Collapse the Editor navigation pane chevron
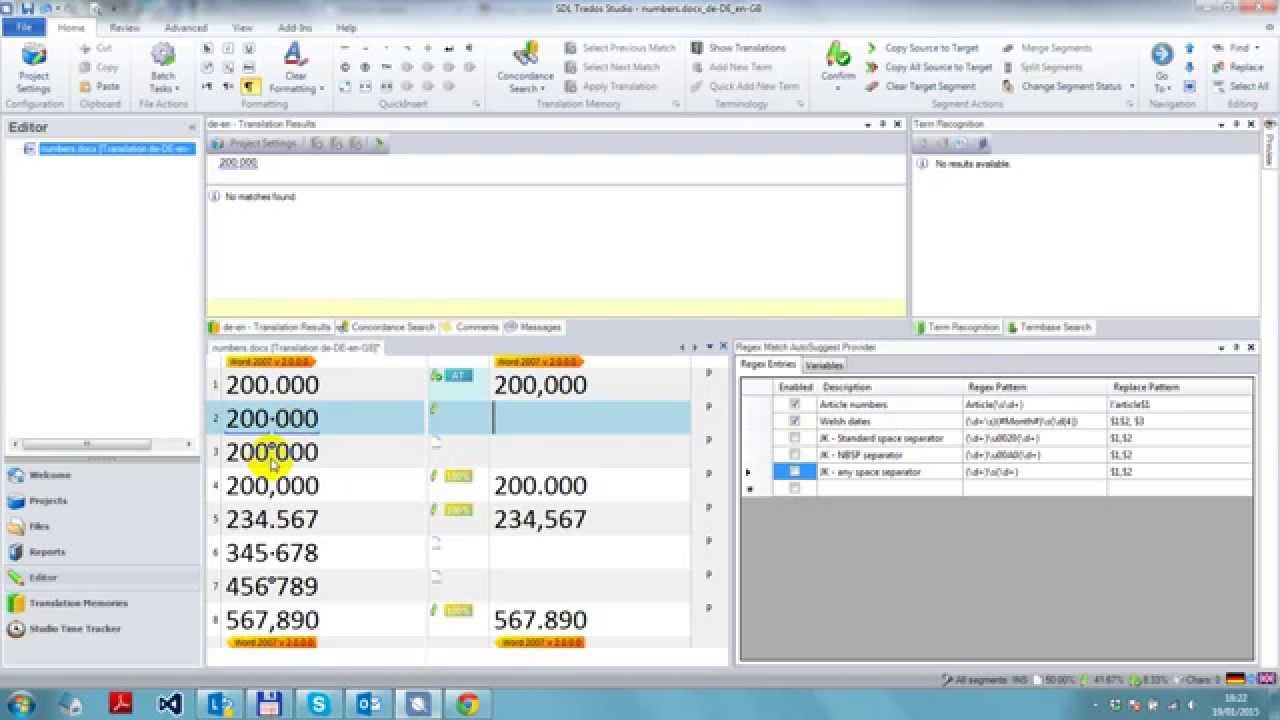The width and height of the screenshot is (1280, 720). pos(191,127)
